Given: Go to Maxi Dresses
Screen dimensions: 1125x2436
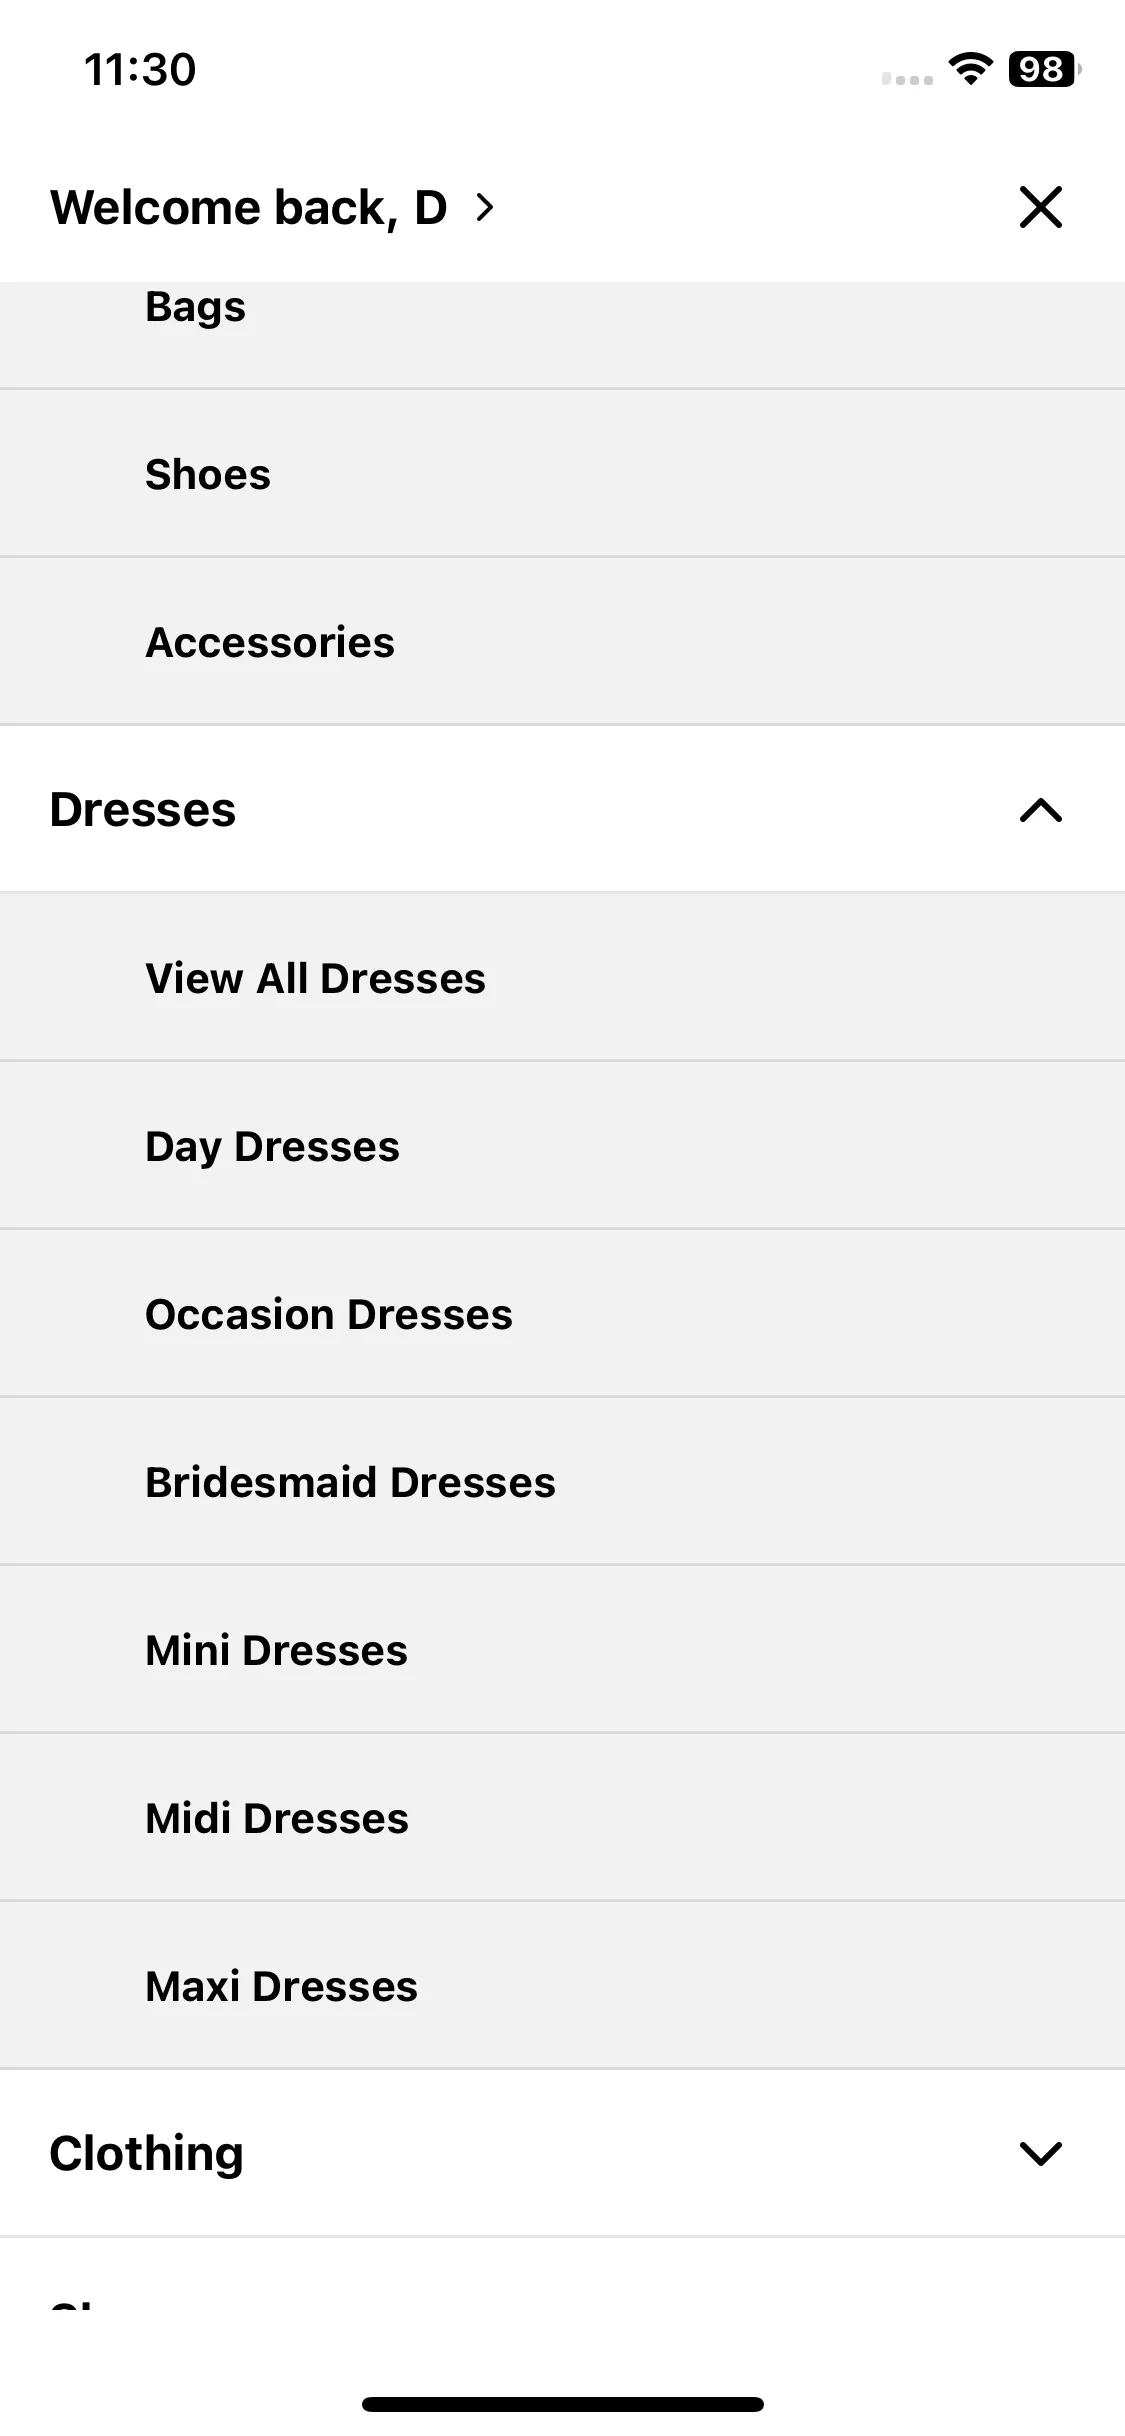Looking at the screenshot, I should pos(562,1986).
